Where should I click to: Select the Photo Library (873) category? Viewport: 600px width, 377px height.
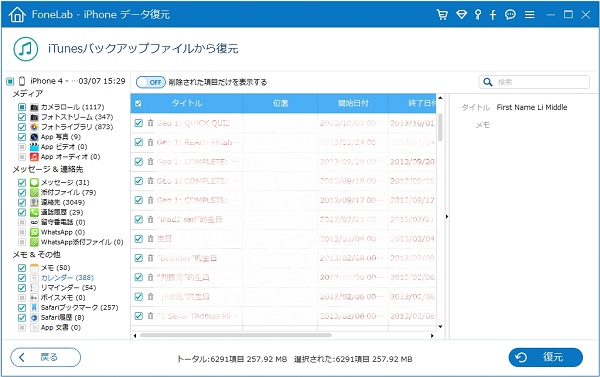pos(77,127)
